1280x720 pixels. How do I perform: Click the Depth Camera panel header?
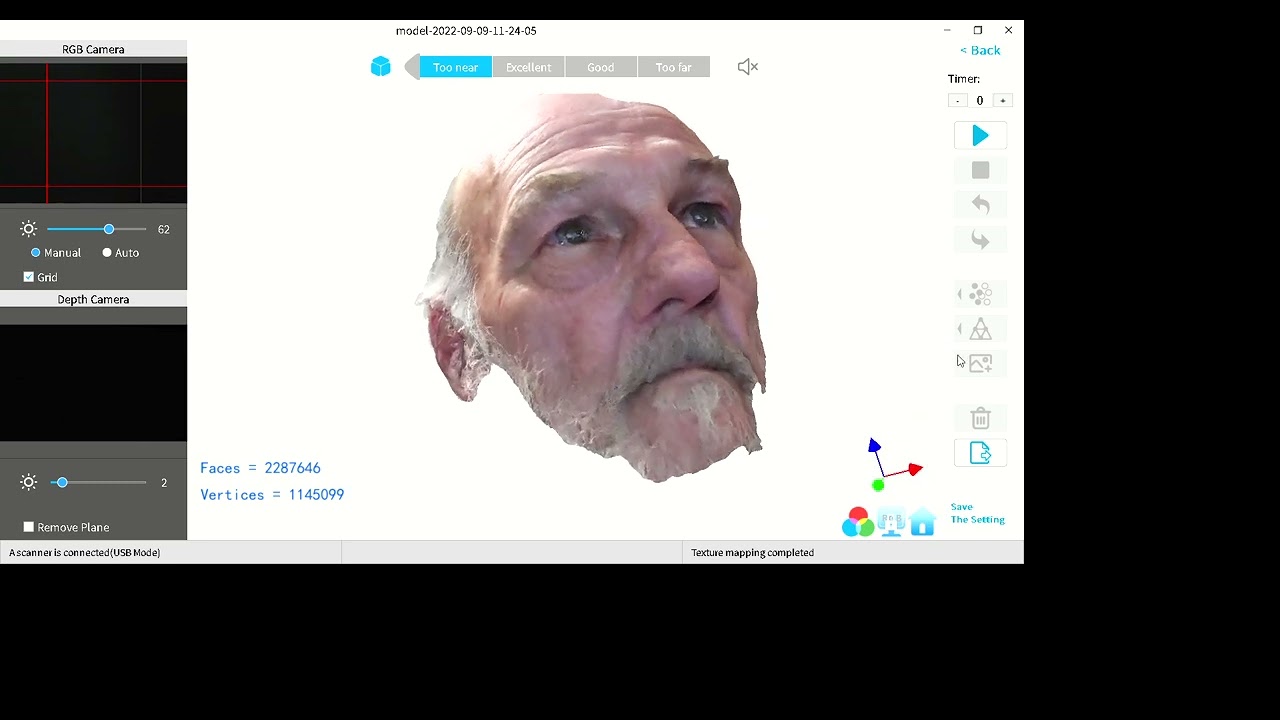tap(93, 299)
